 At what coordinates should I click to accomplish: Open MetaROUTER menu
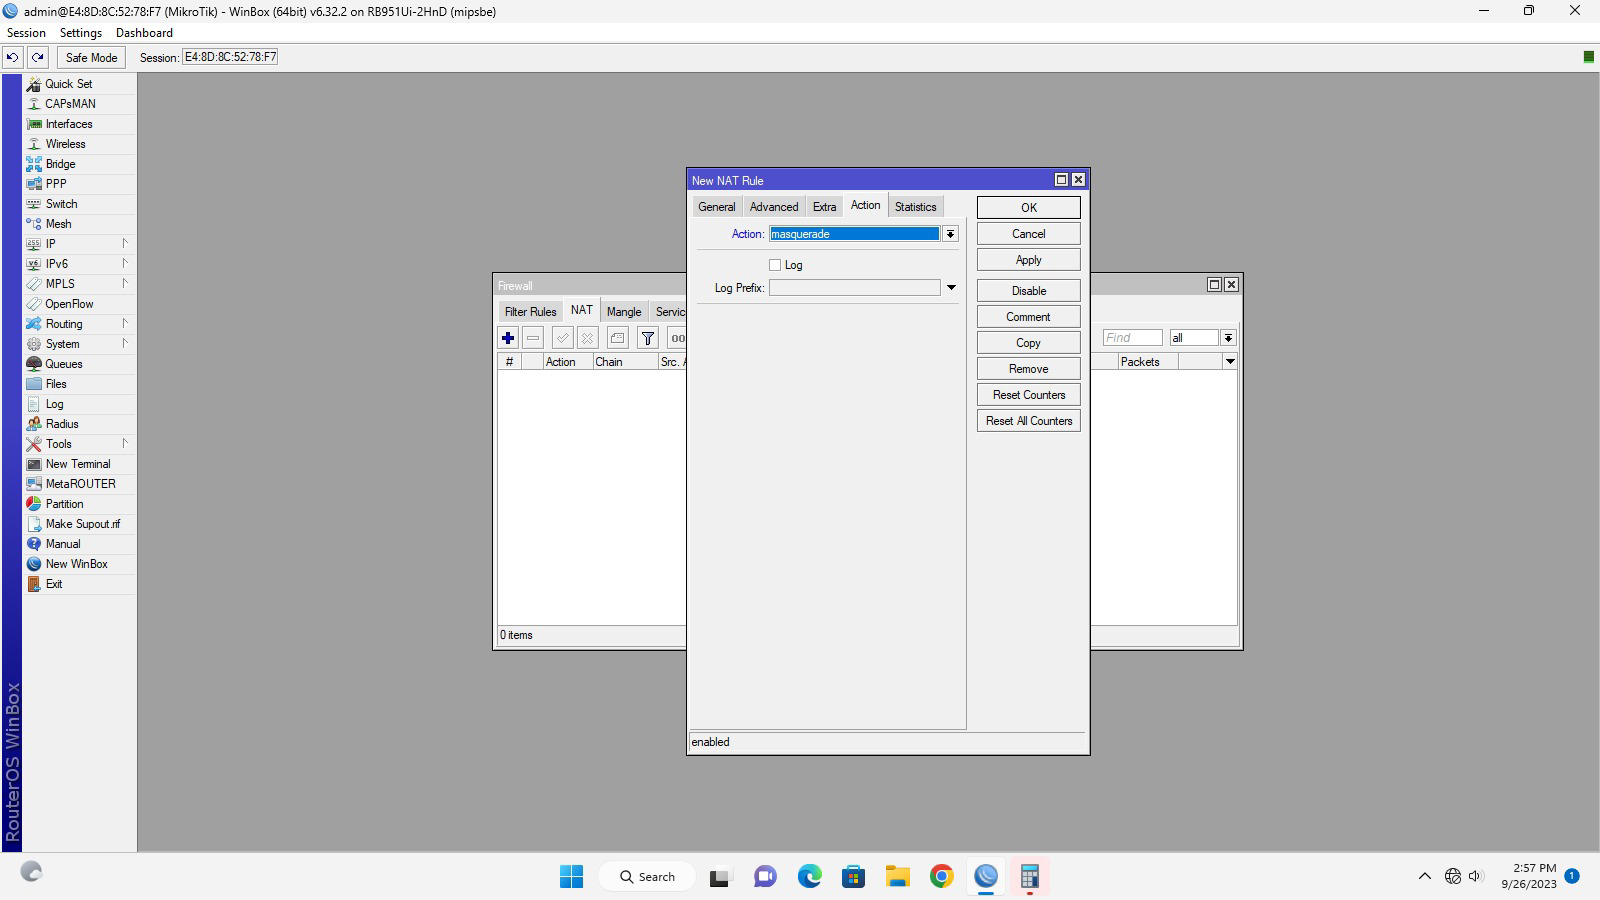point(79,484)
